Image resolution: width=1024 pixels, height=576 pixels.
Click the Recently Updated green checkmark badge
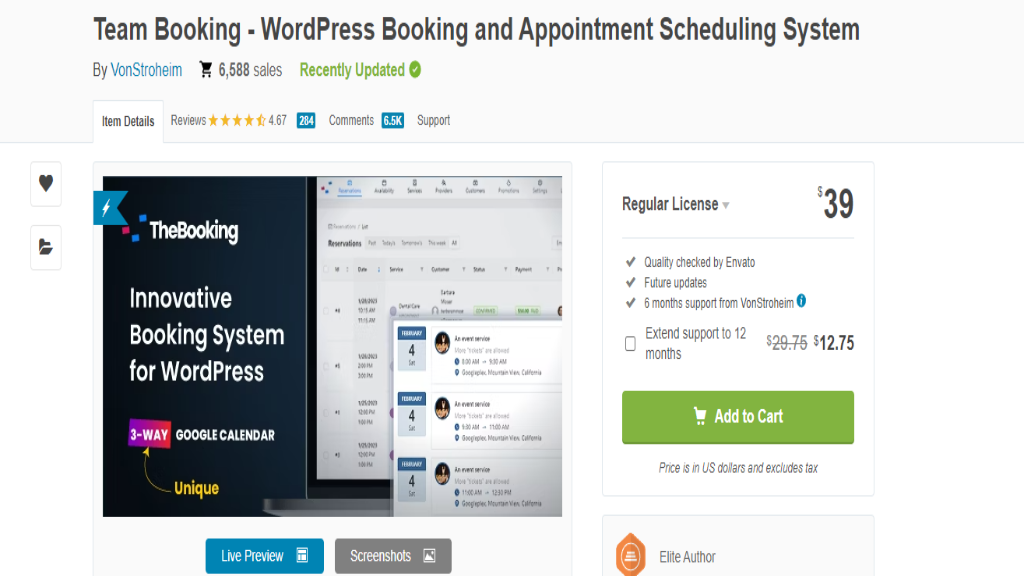pyautogui.click(x=415, y=69)
